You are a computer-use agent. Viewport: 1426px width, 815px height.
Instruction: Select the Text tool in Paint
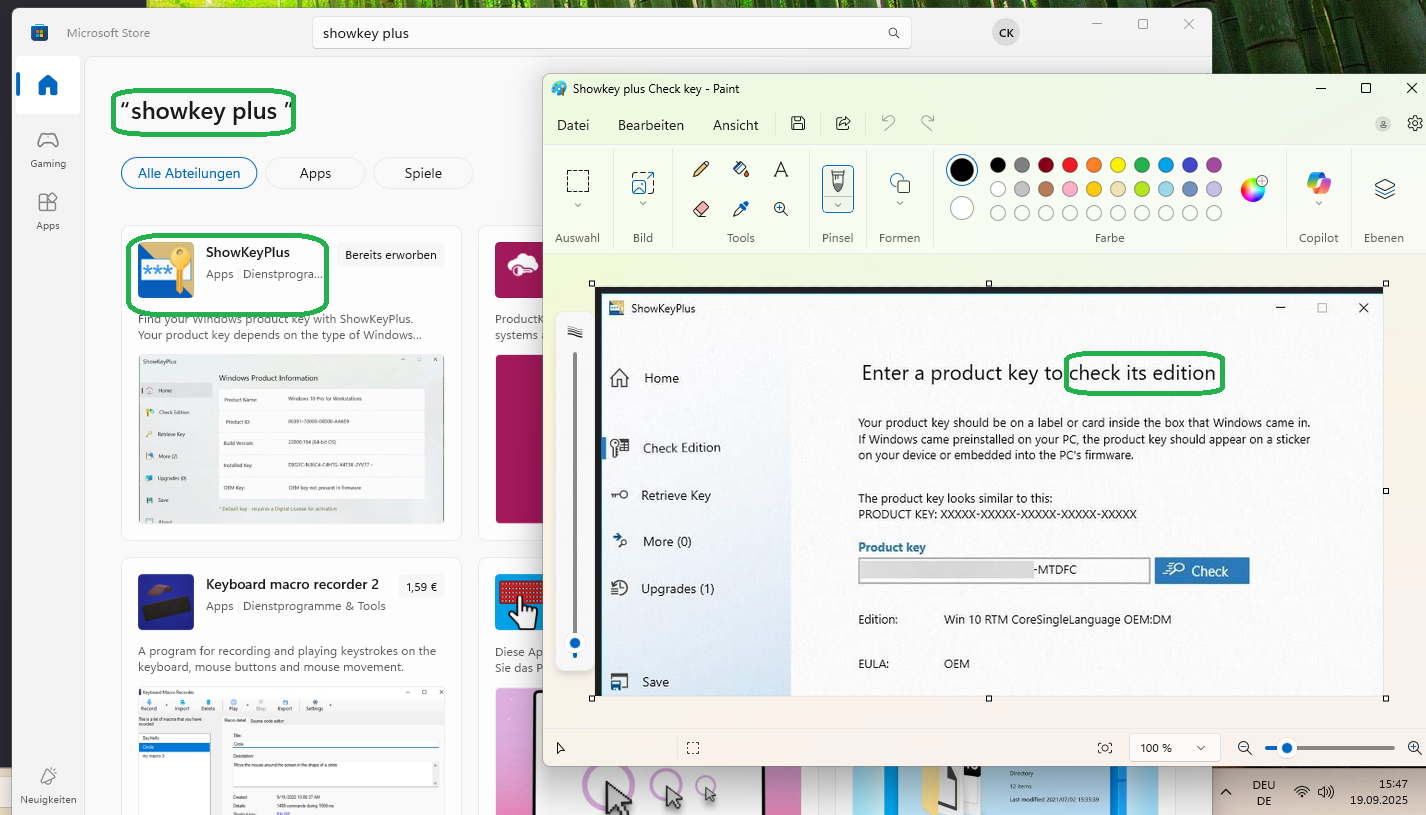click(x=781, y=169)
